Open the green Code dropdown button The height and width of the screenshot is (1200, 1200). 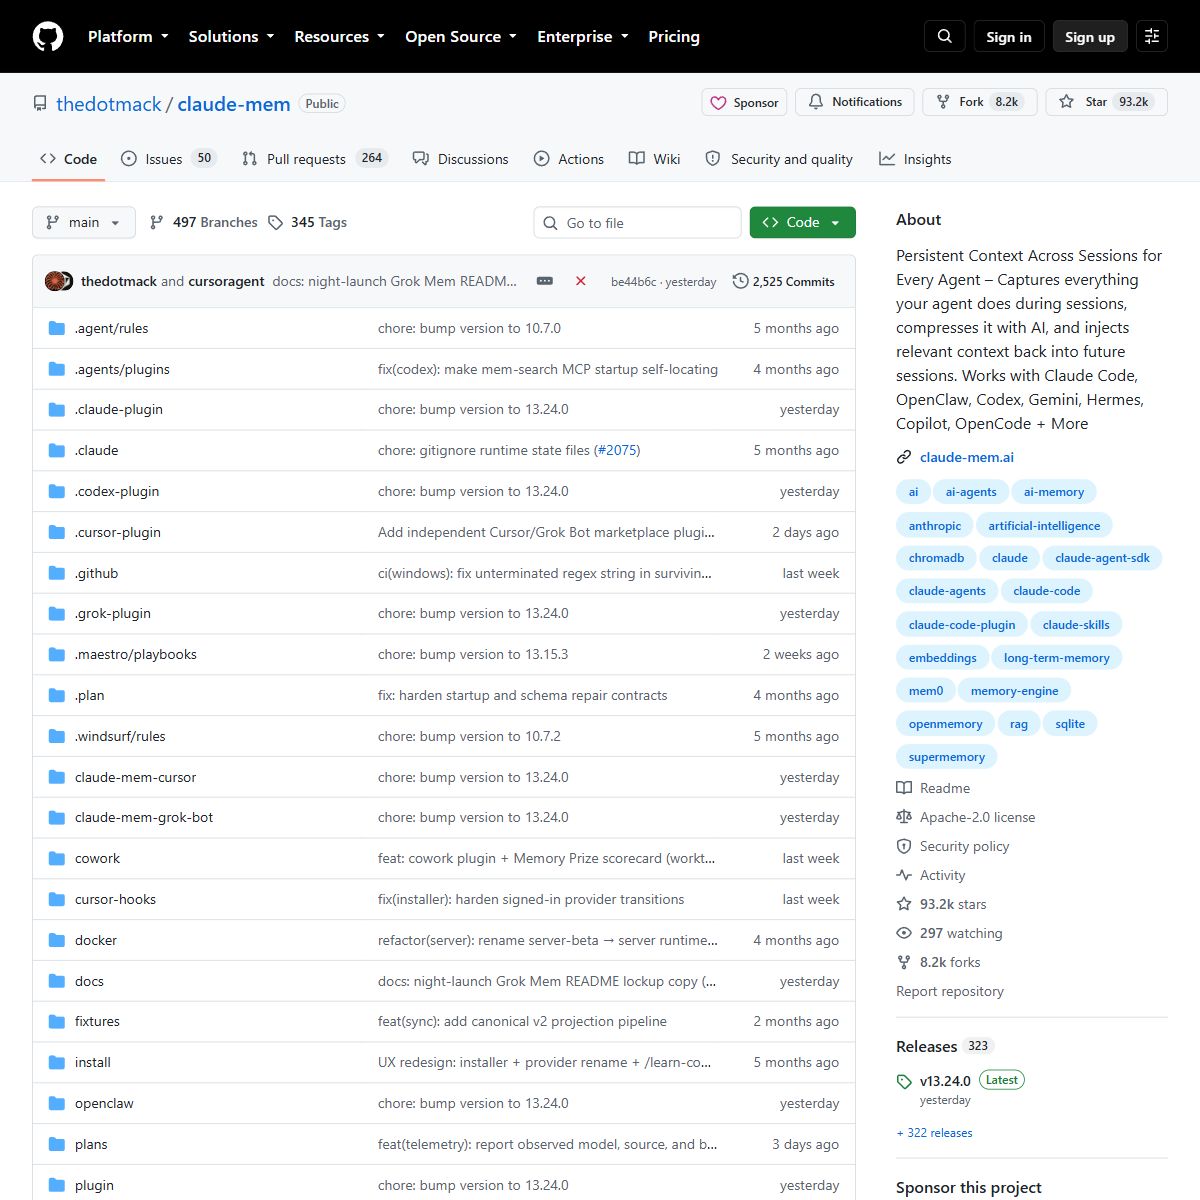(x=803, y=222)
